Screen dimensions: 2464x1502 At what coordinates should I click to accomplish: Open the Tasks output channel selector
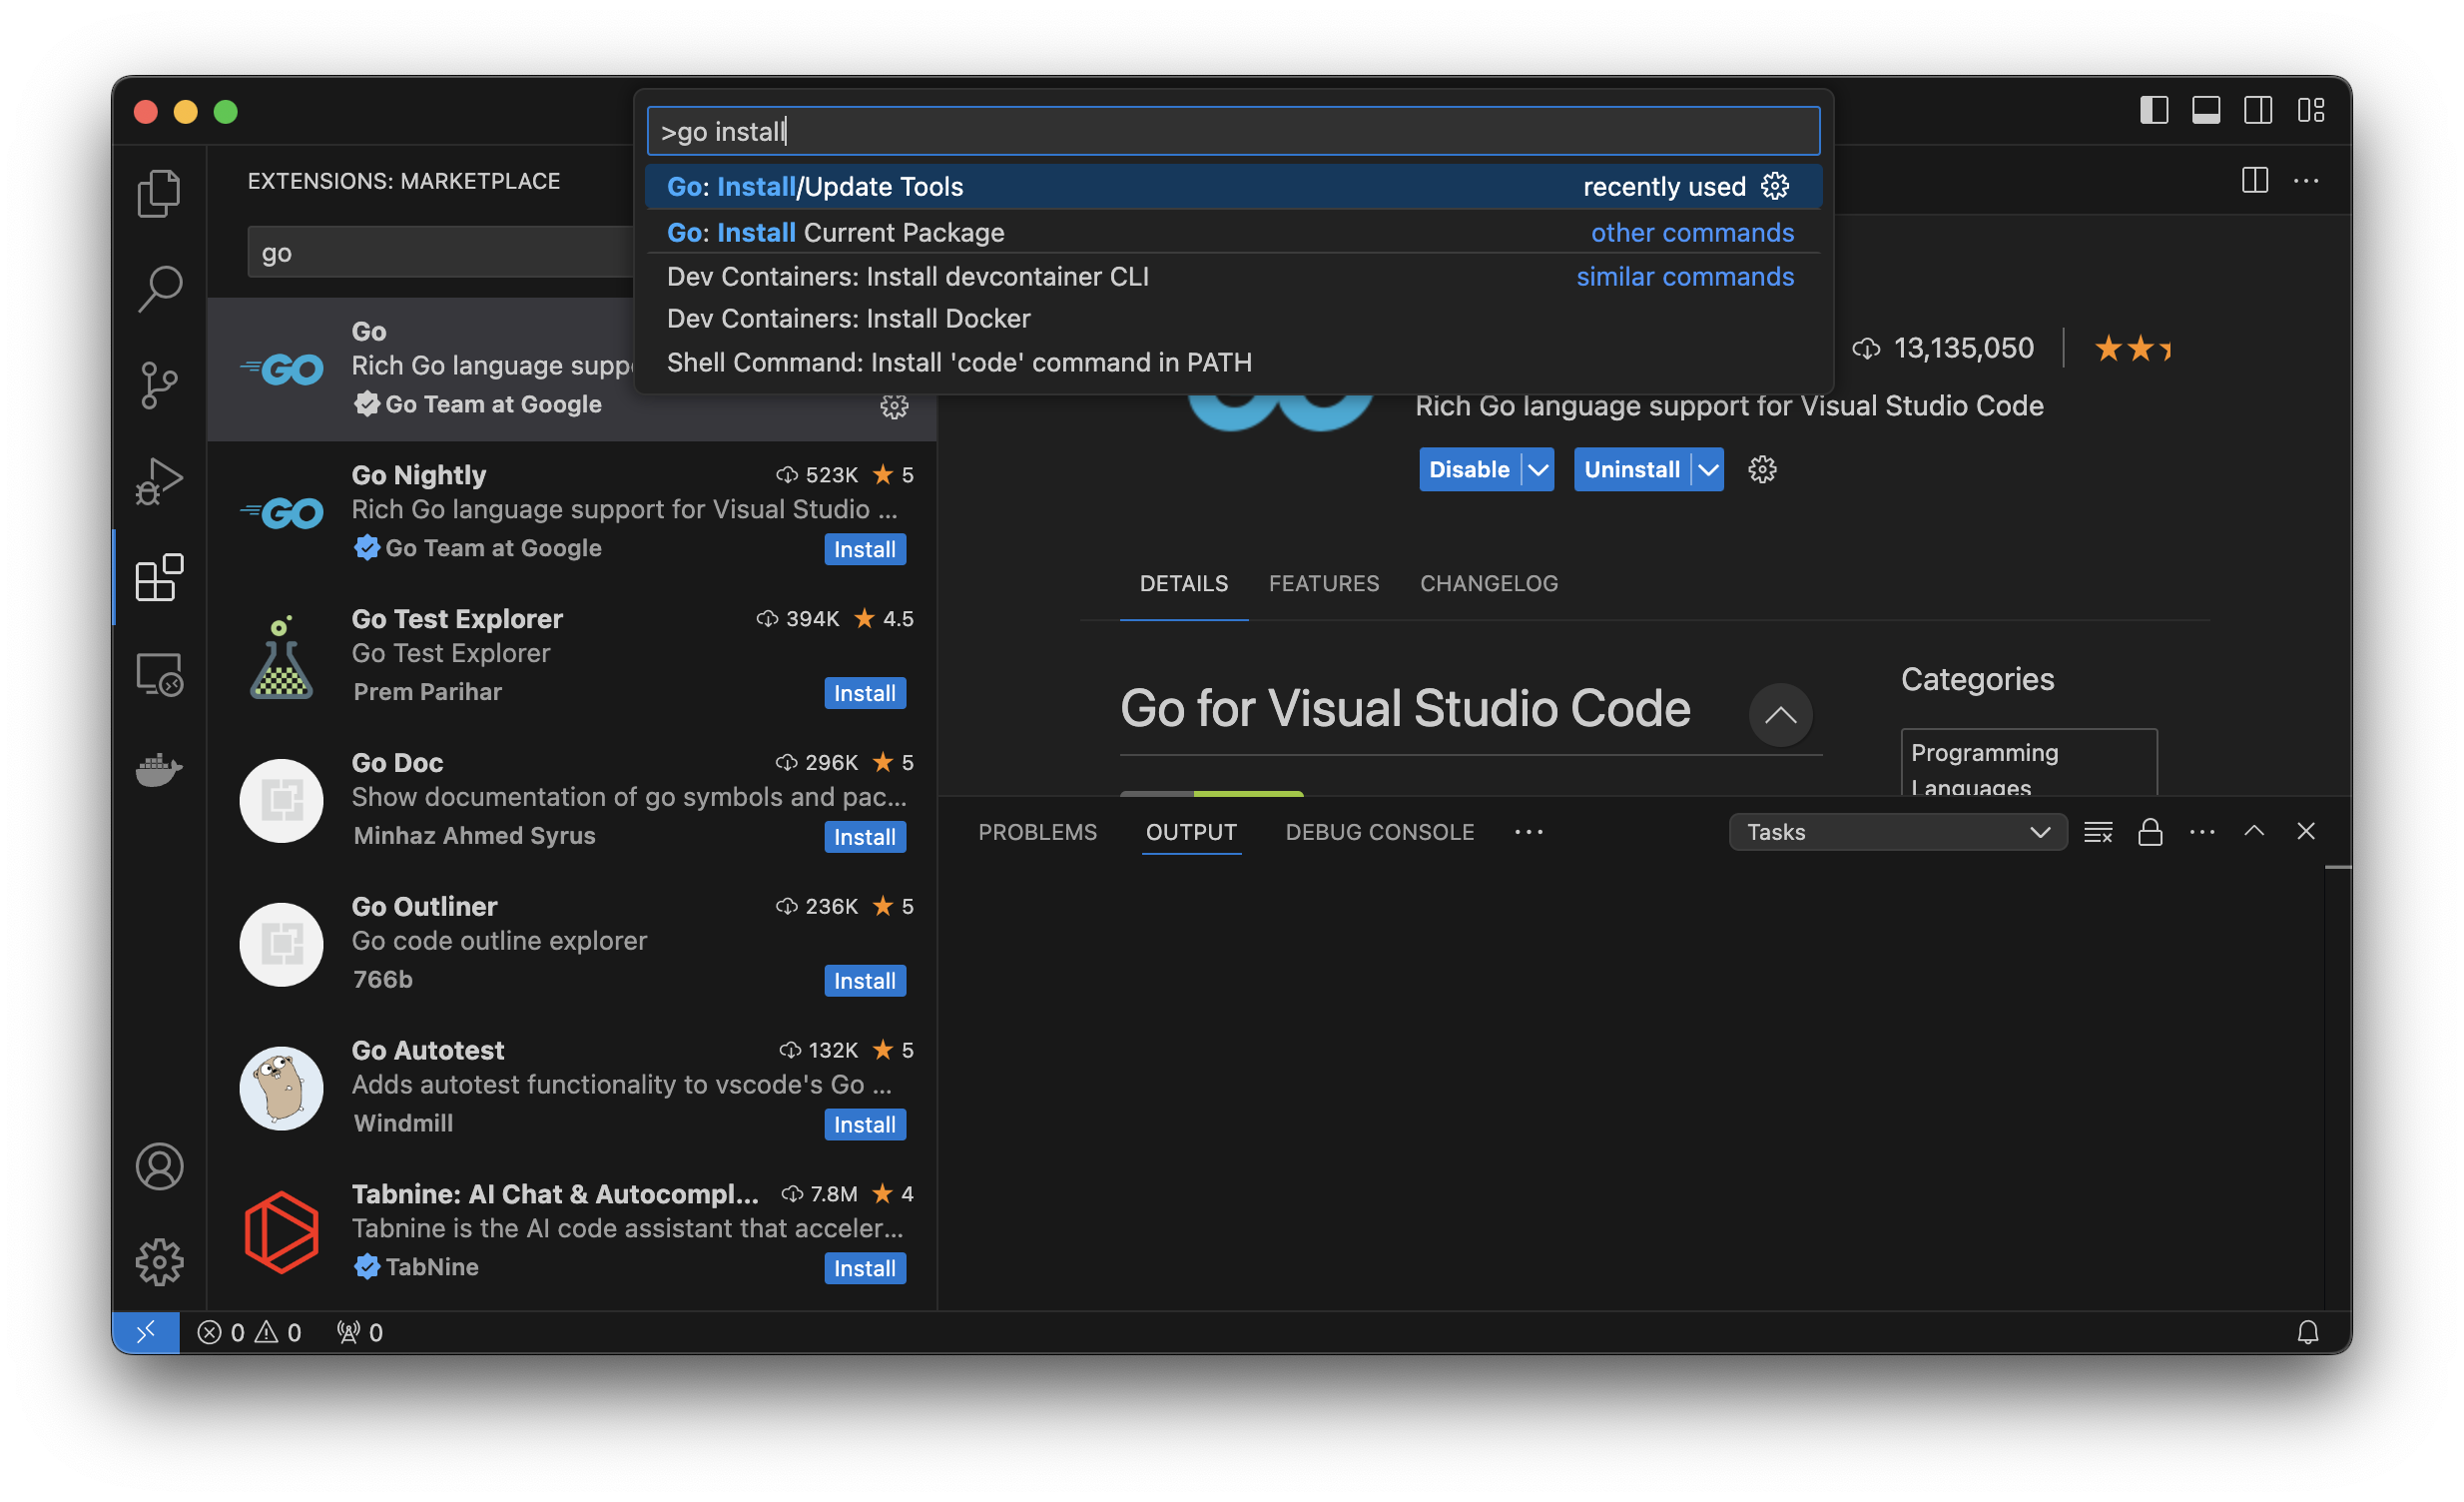[1897, 831]
